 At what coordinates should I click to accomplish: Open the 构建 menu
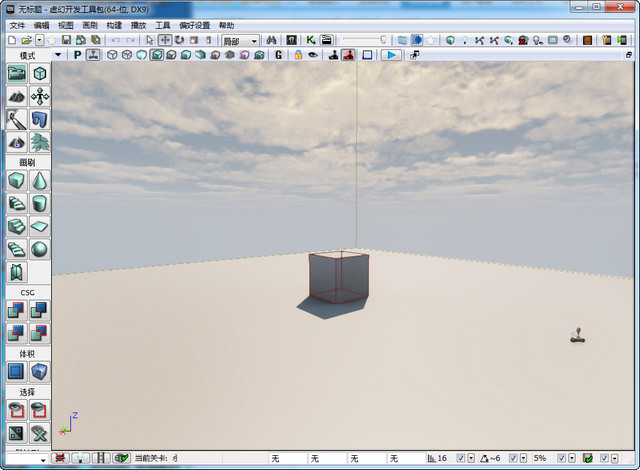tap(114, 25)
